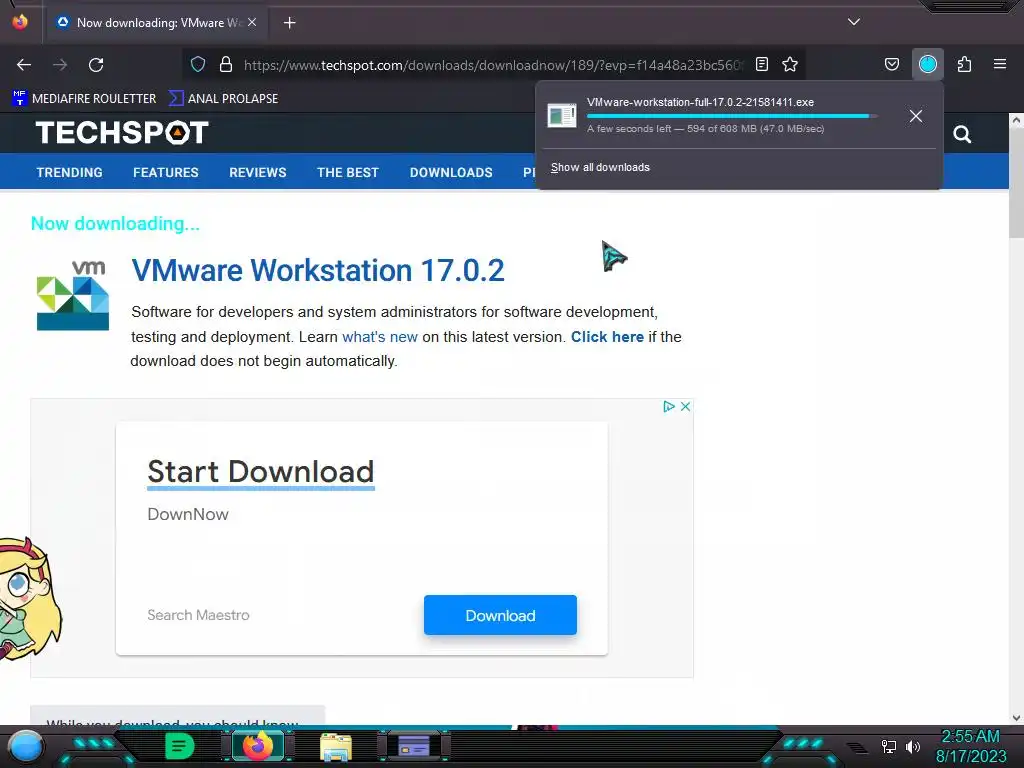Screen dimensions: 1024x768
Task: Click VMware Workstation 17.0.2 title
Action: 318,270
